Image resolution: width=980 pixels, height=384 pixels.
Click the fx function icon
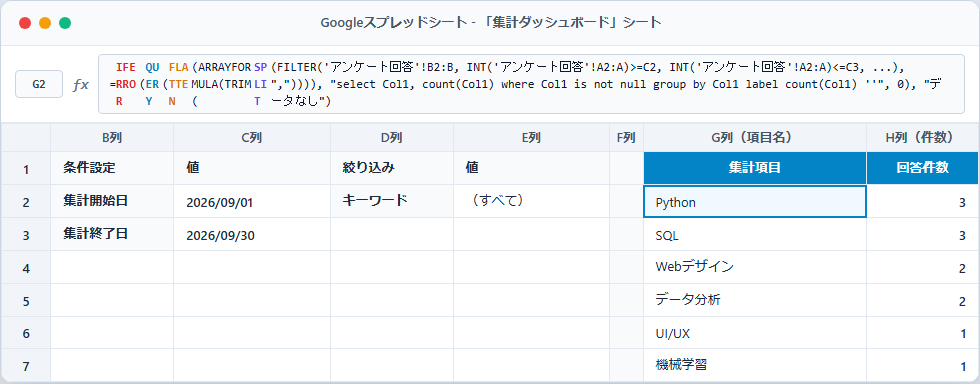point(81,84)
